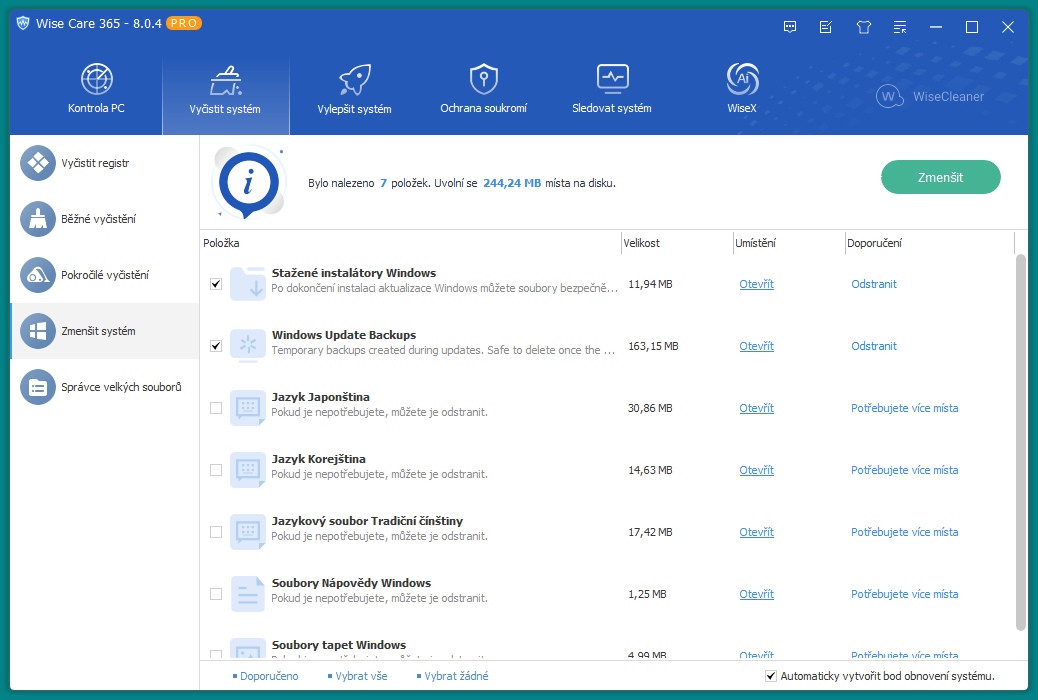1038x700 pixels.
Task: Click the Běžné vyčištění sidebar icon
Action: point(38,219)
